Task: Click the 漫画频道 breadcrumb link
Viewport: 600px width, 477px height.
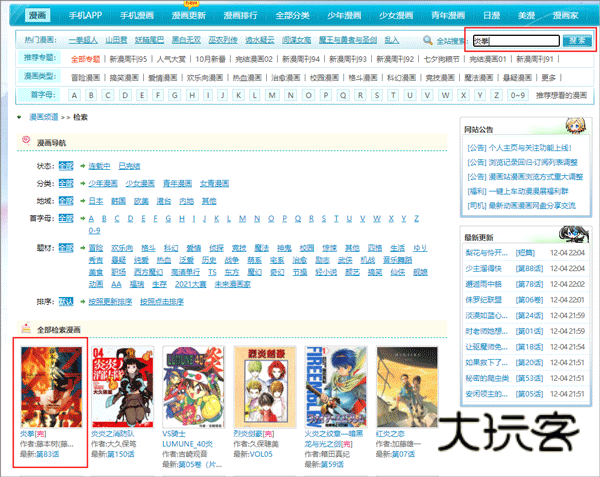Action: (x=44, y=116)
